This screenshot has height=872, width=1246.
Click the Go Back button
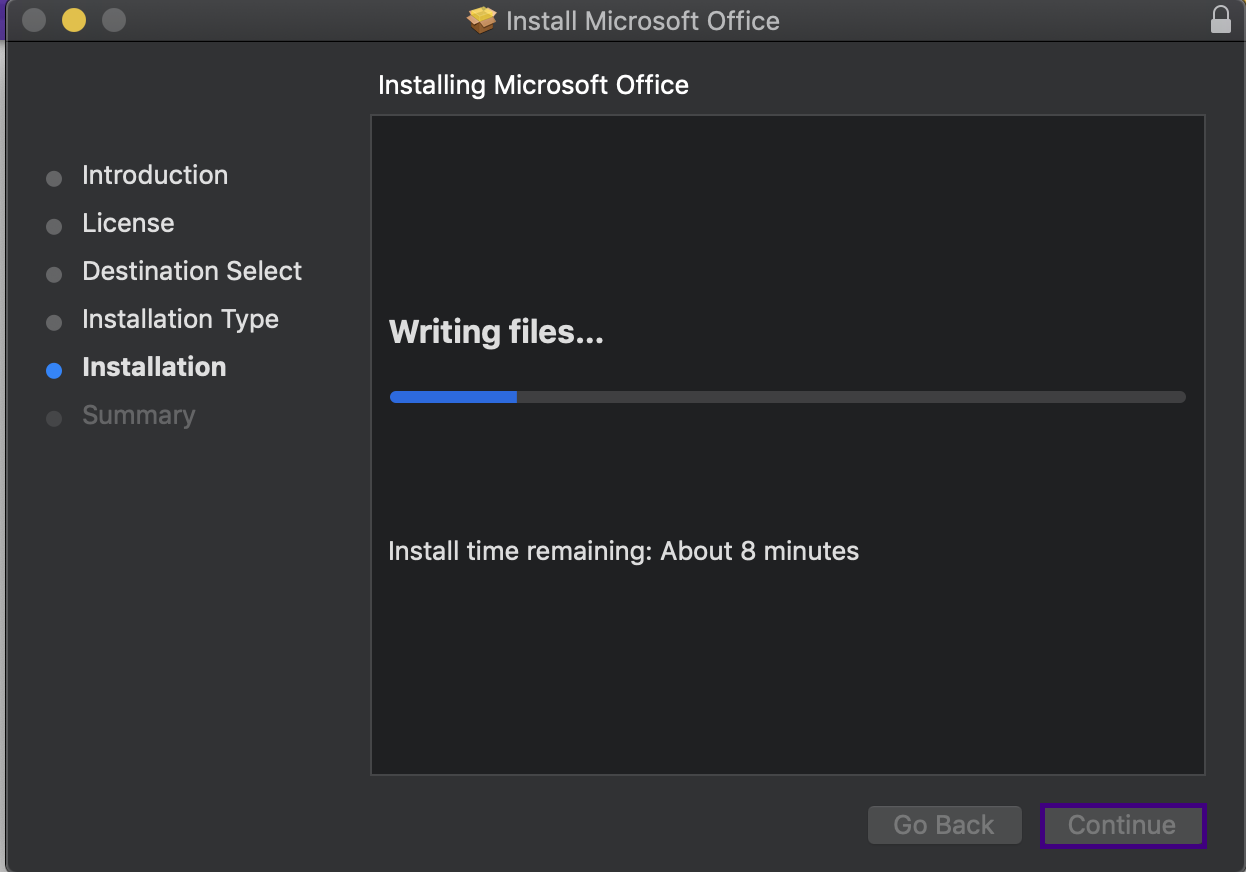(x=944, y=825)
